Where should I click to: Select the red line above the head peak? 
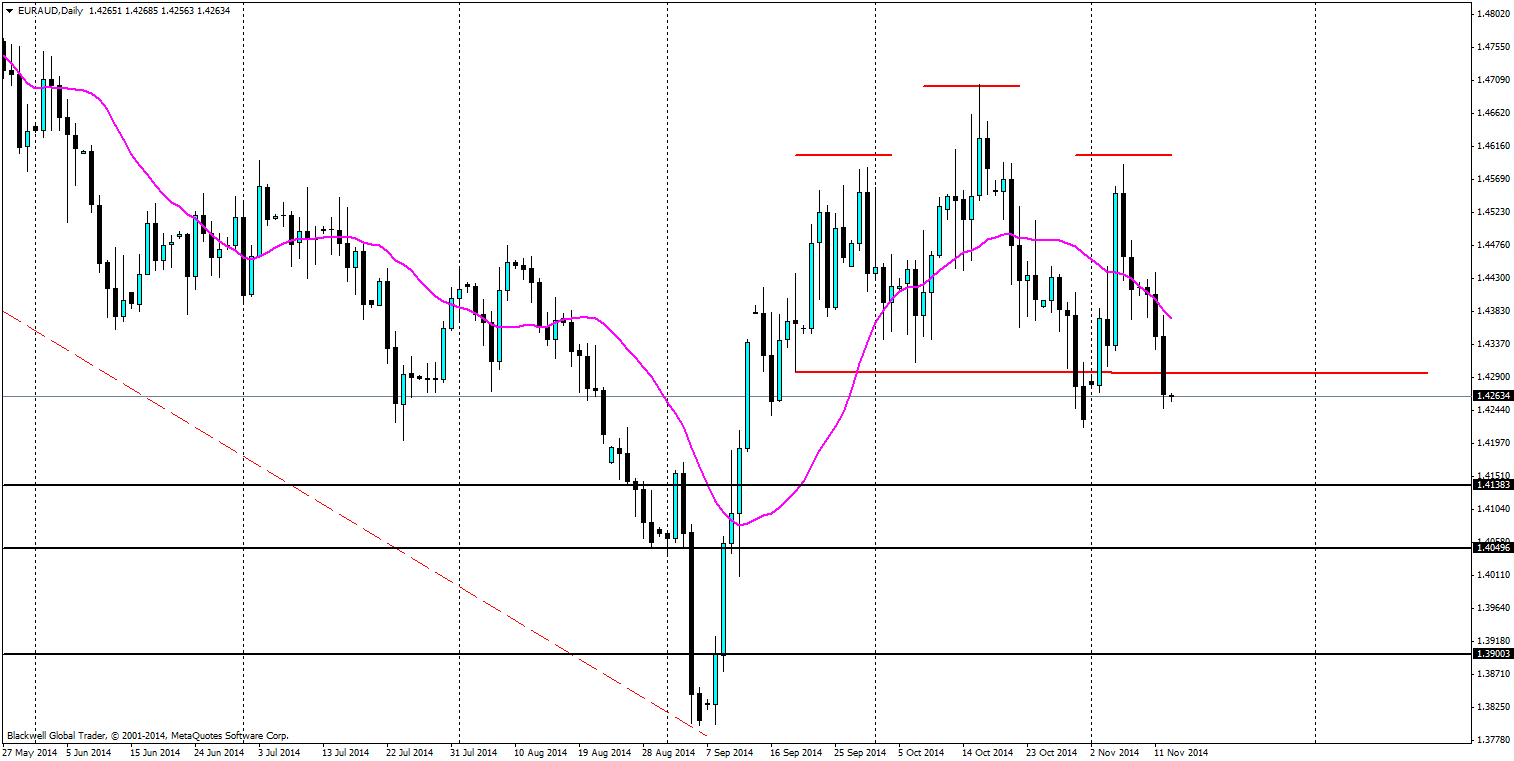pos(971,86)
